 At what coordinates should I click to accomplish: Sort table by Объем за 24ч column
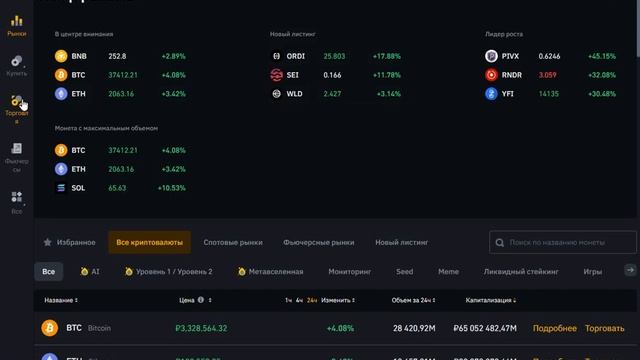(413, 300)
